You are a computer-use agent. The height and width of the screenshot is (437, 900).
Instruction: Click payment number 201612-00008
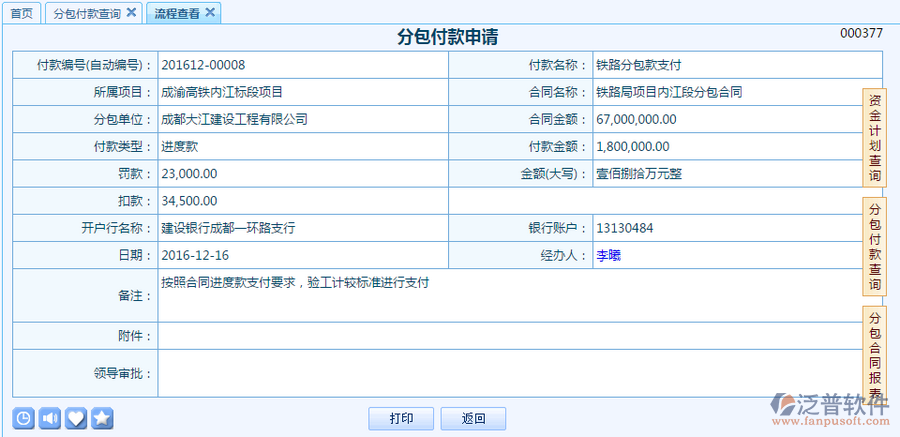tap(203, 65)
